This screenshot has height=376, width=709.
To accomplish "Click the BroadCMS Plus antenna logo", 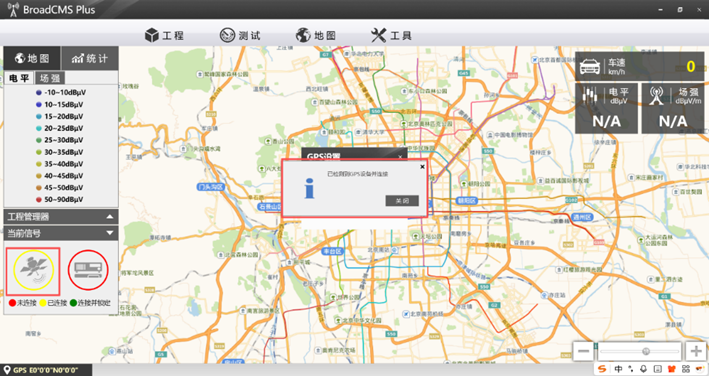I will (x=14, y=9).
